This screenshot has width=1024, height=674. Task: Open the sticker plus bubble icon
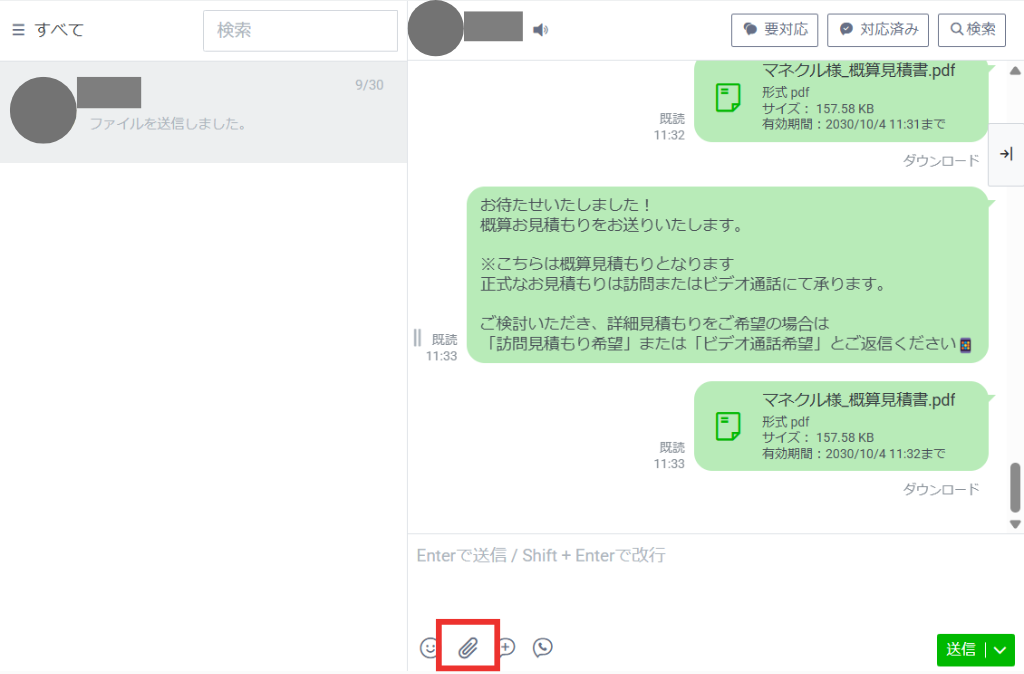[505, 647]
